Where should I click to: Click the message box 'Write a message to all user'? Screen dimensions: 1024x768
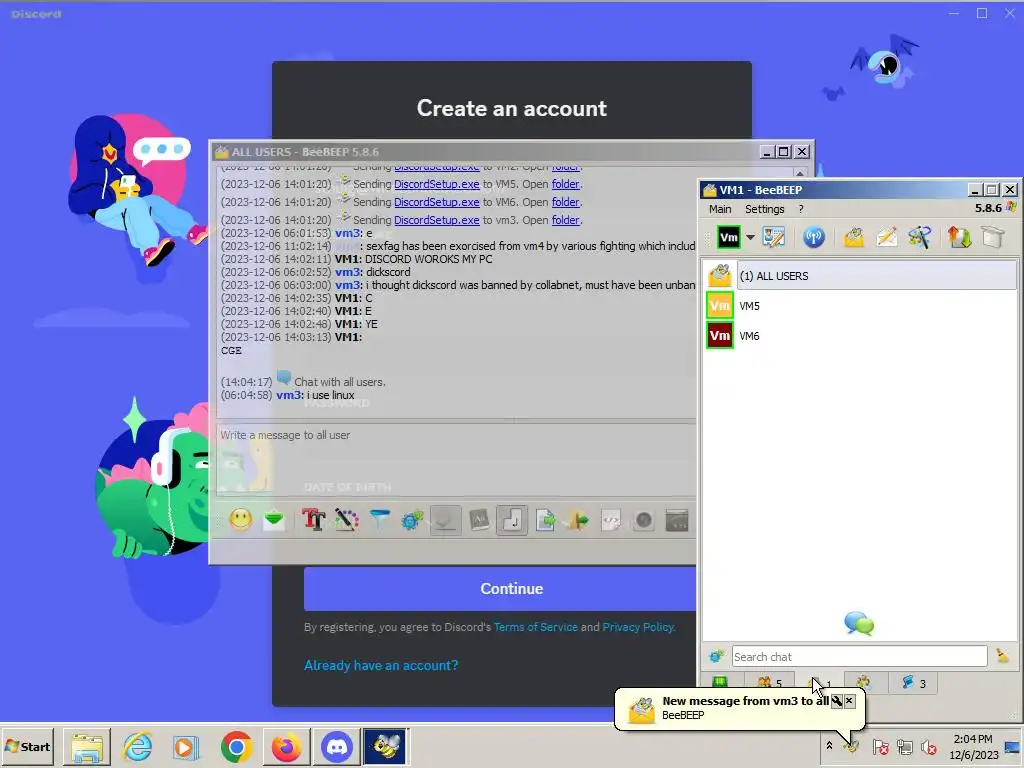(456, 460)
